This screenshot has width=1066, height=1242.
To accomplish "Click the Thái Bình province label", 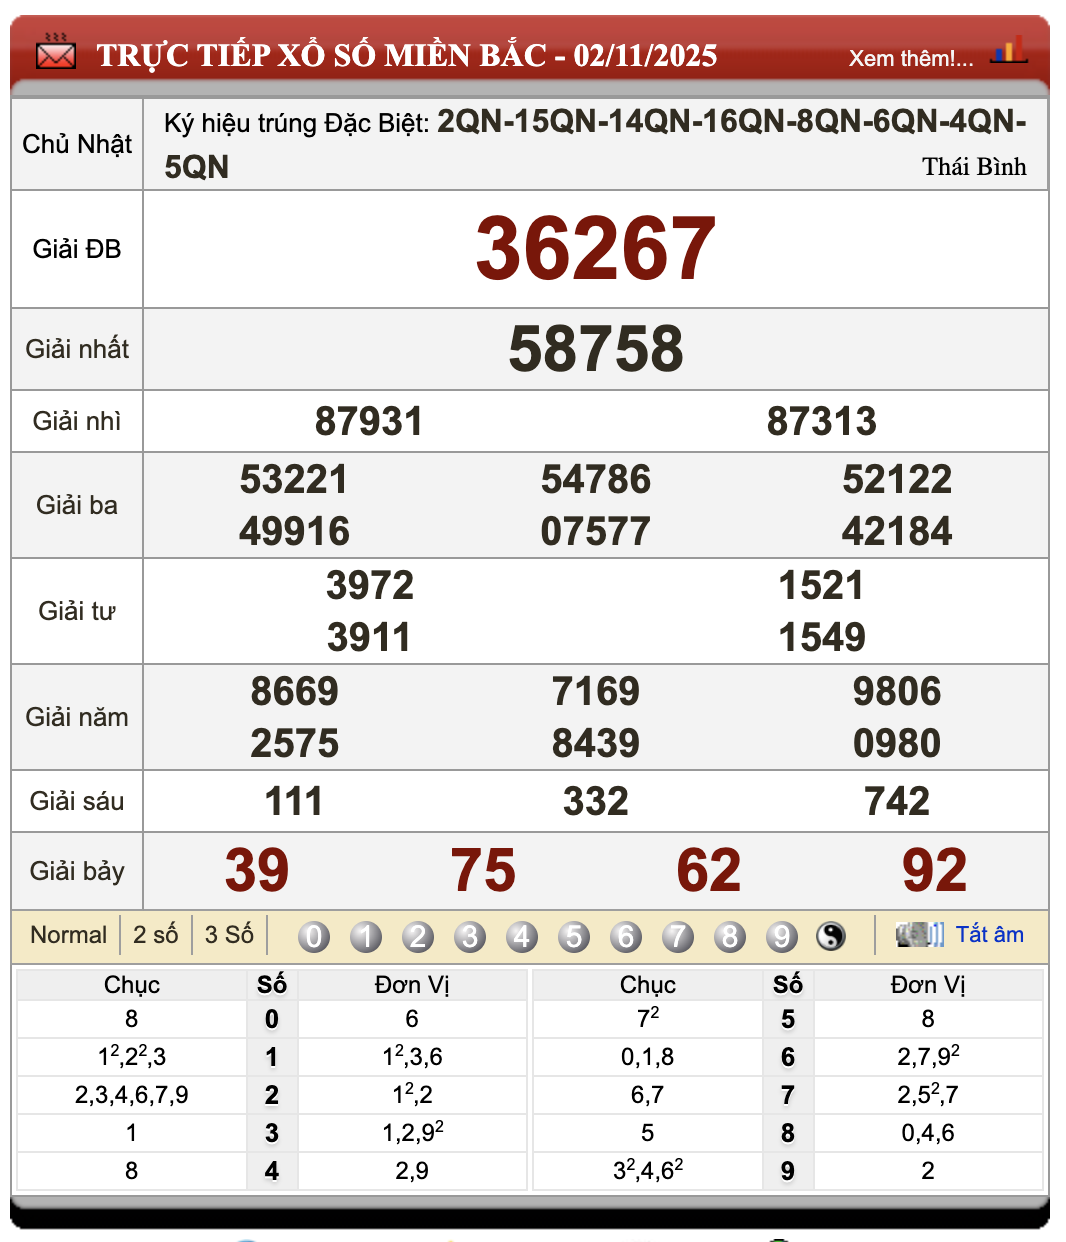I will 975,167.
